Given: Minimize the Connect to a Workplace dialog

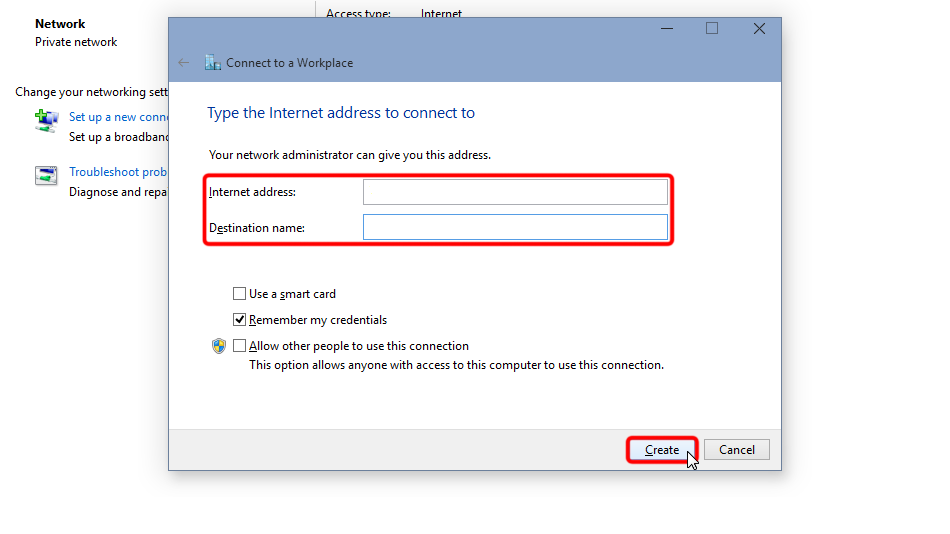Looking at the screenshot, I should tap(665, 29).
